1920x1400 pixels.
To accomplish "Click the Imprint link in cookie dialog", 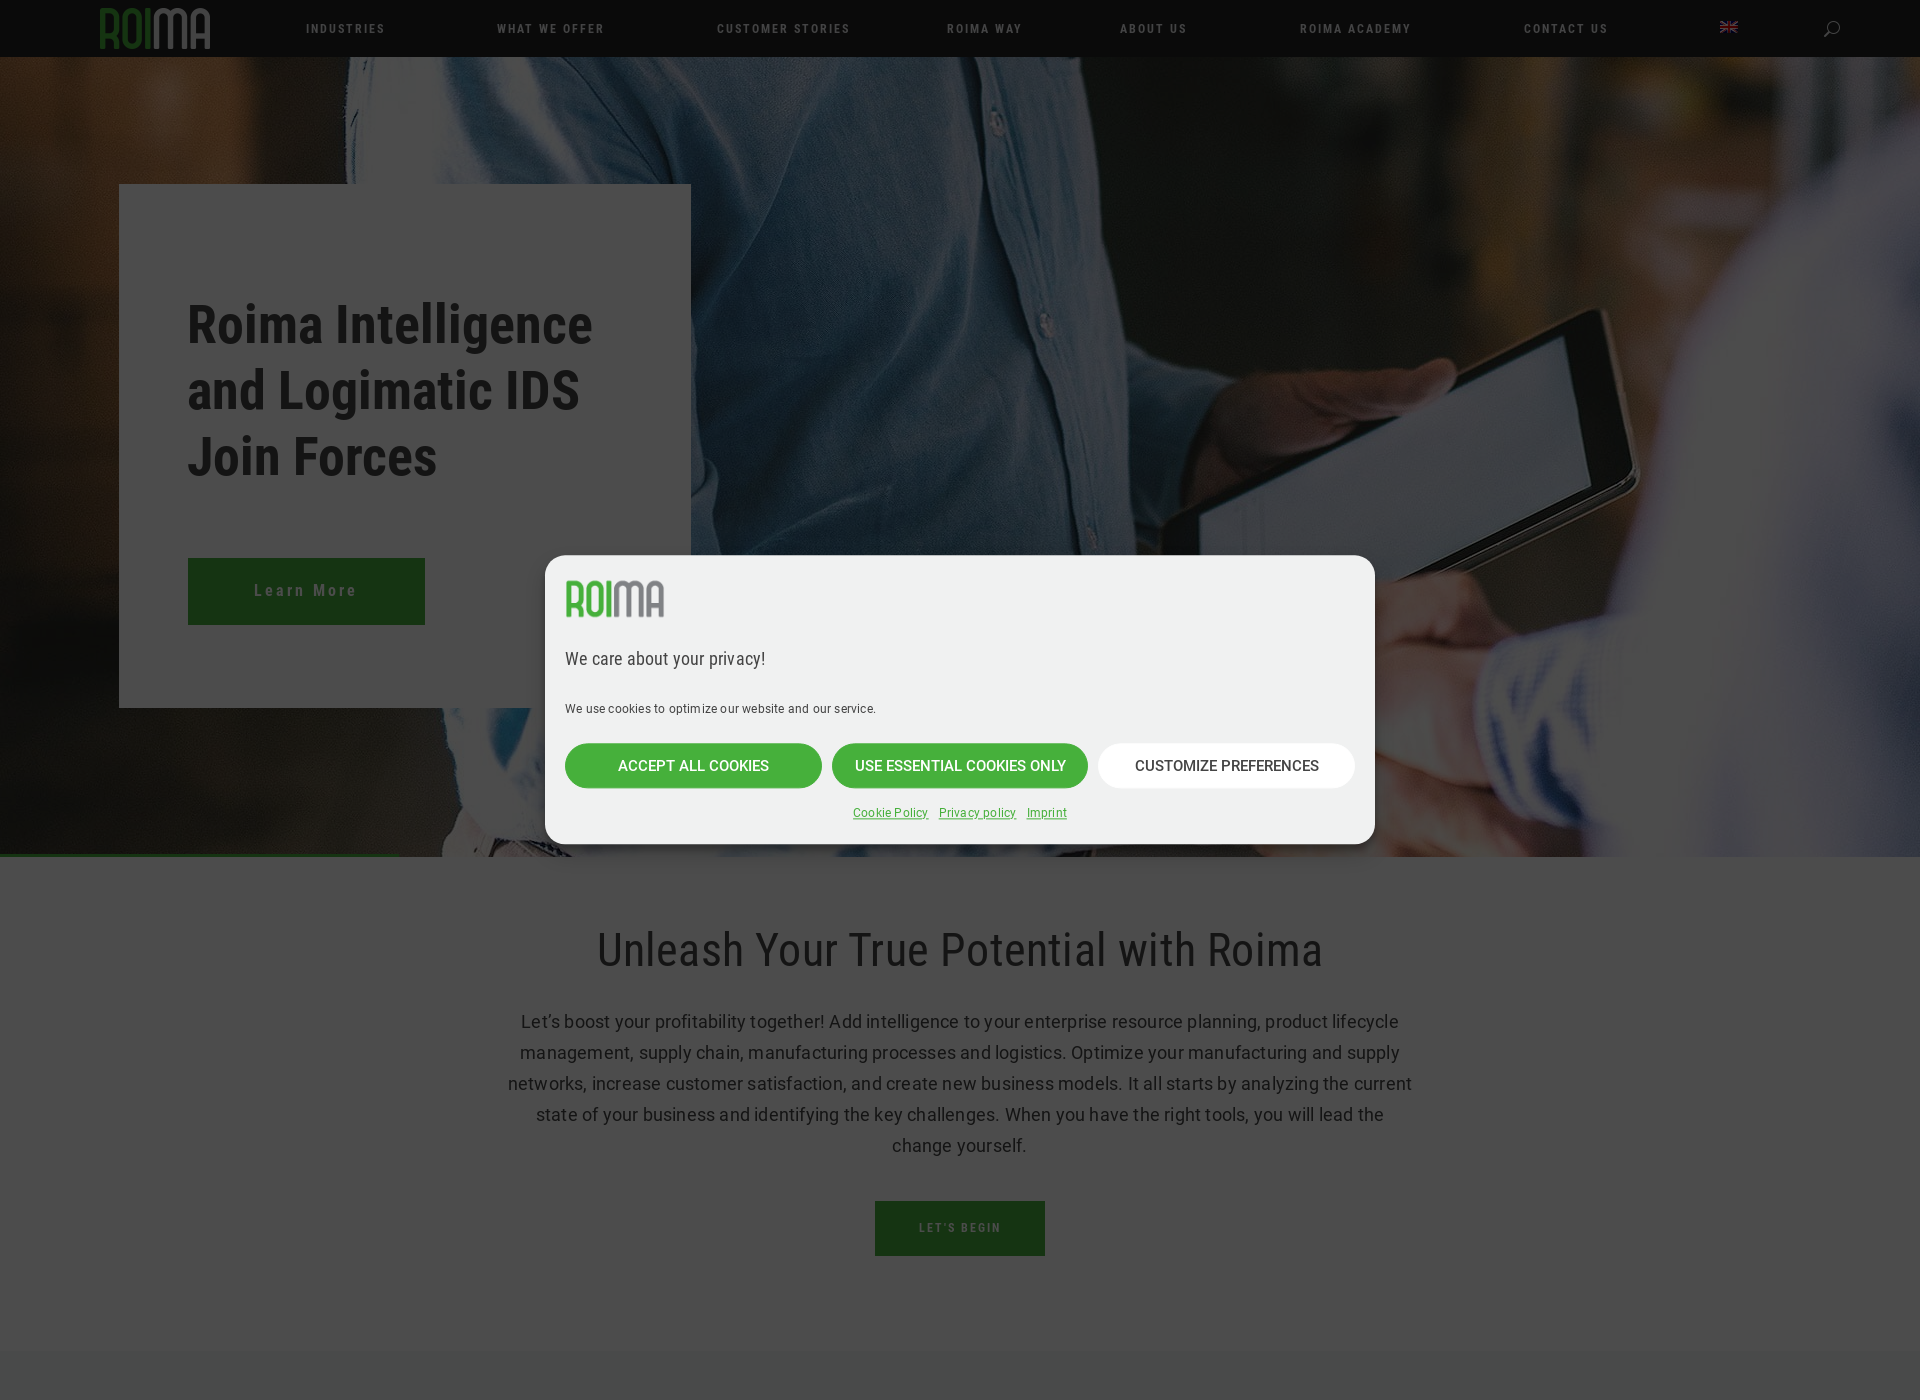I will [1046, 811].
